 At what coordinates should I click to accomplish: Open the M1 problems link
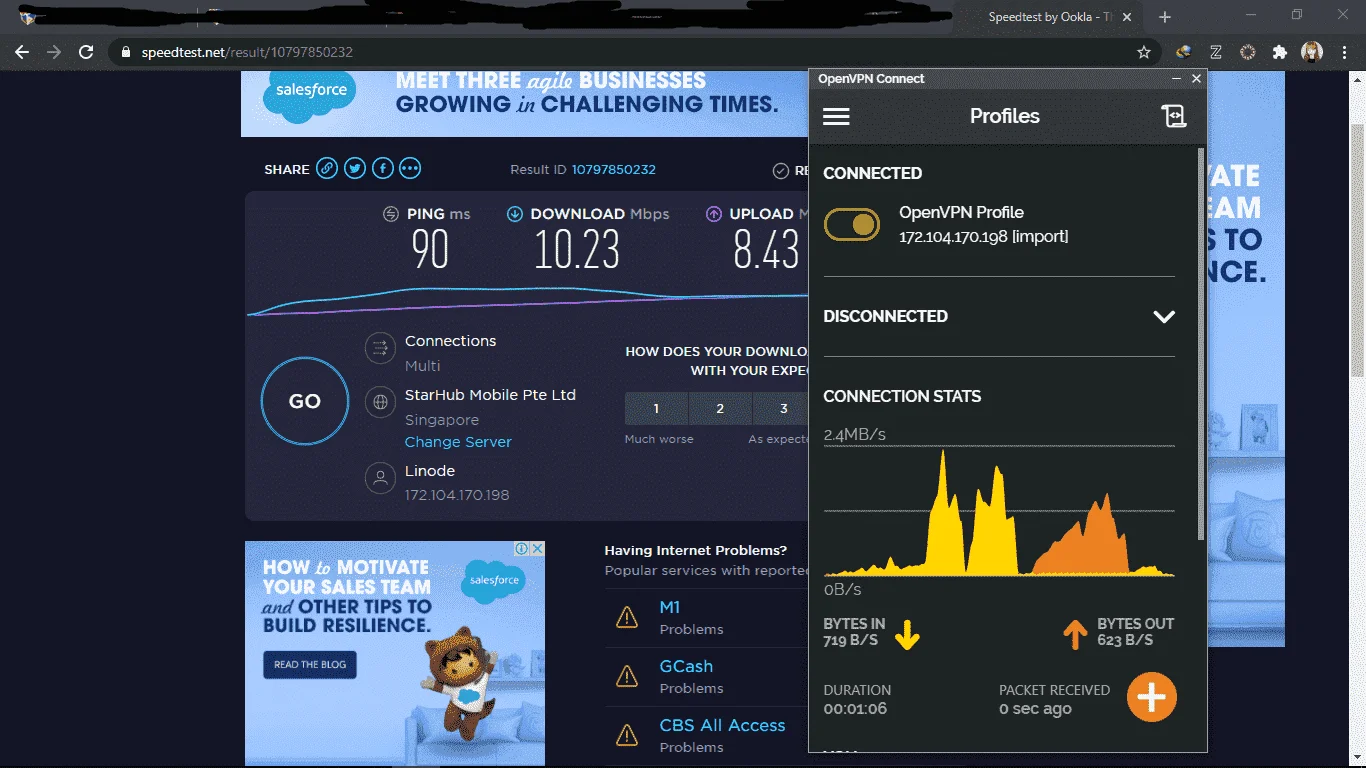(x=670, y=607)
